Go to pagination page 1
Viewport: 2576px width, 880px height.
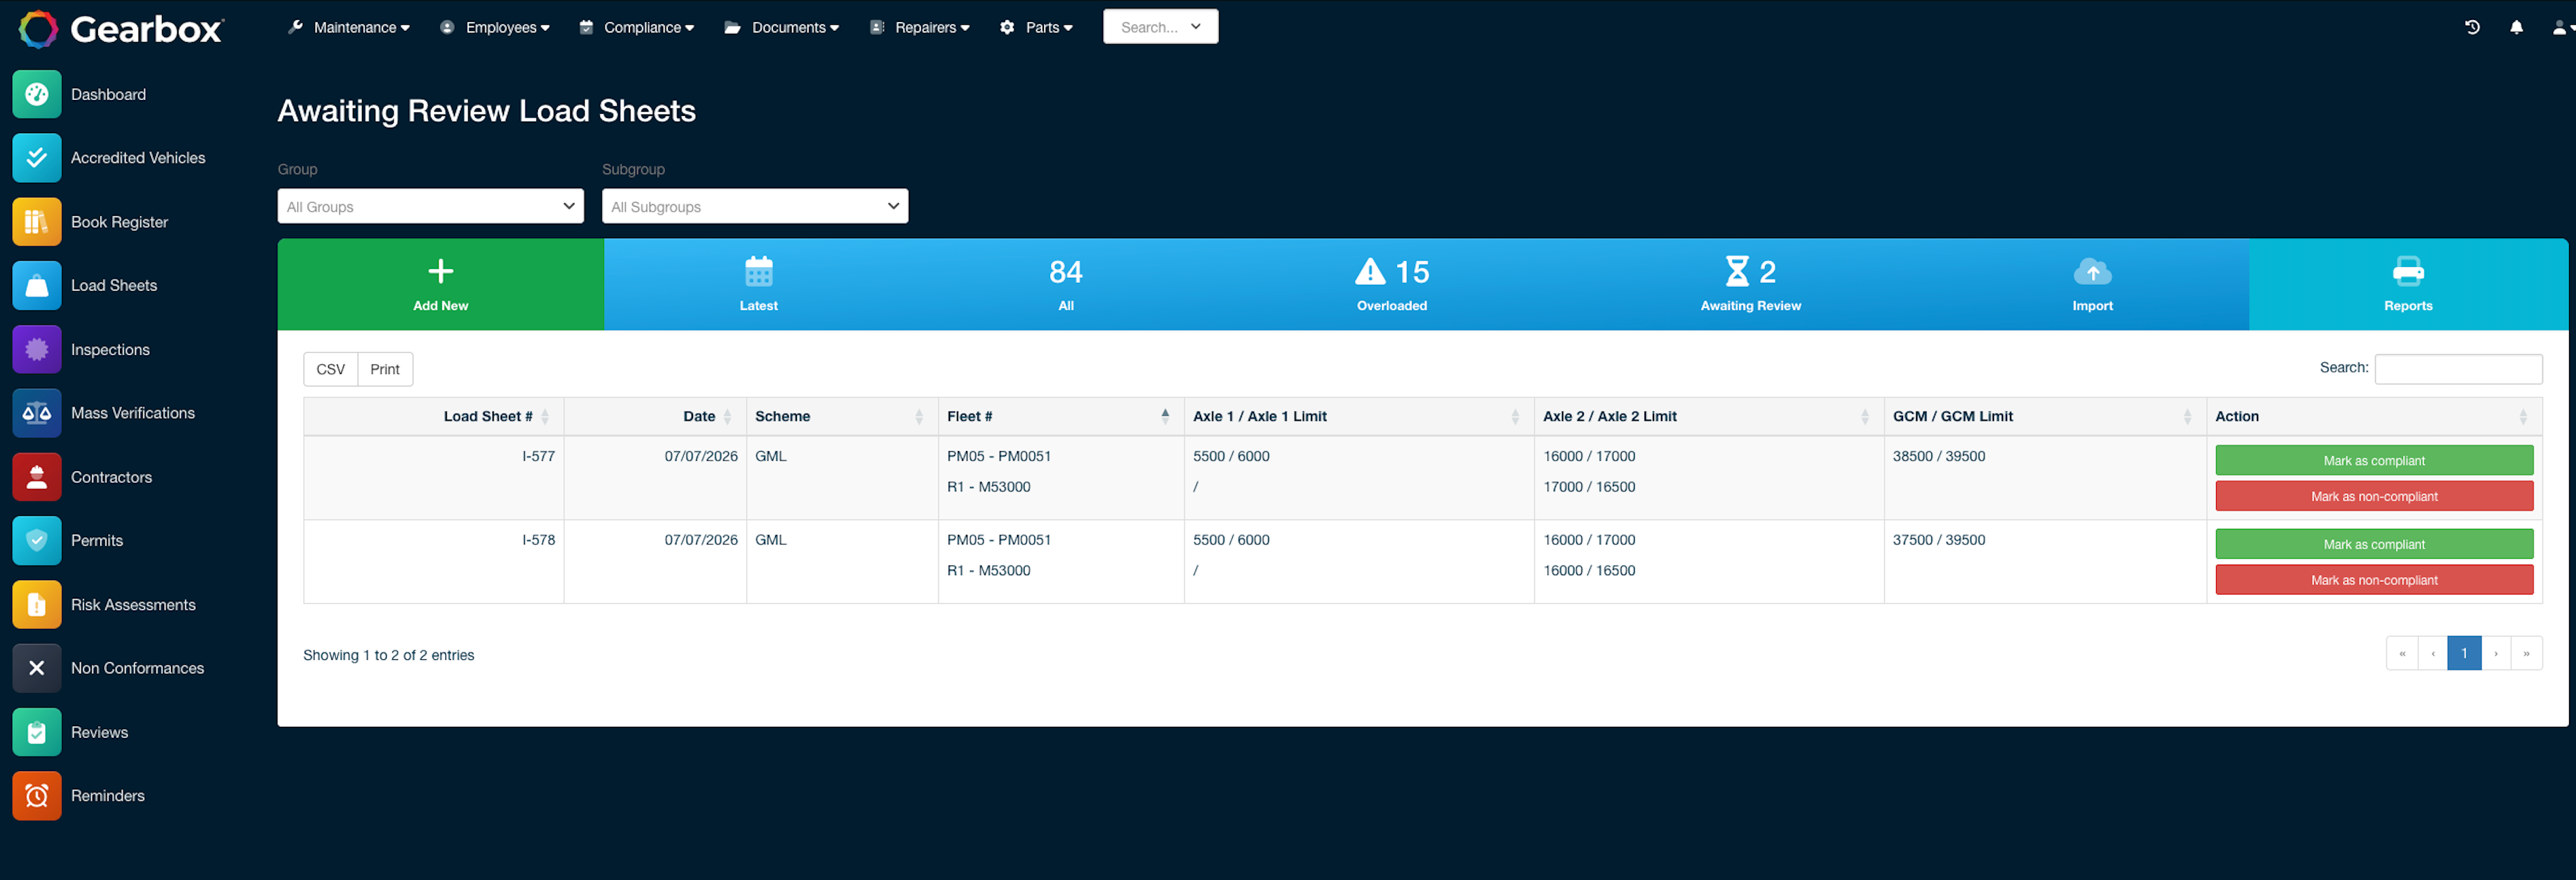click(x=2464, y=653)
